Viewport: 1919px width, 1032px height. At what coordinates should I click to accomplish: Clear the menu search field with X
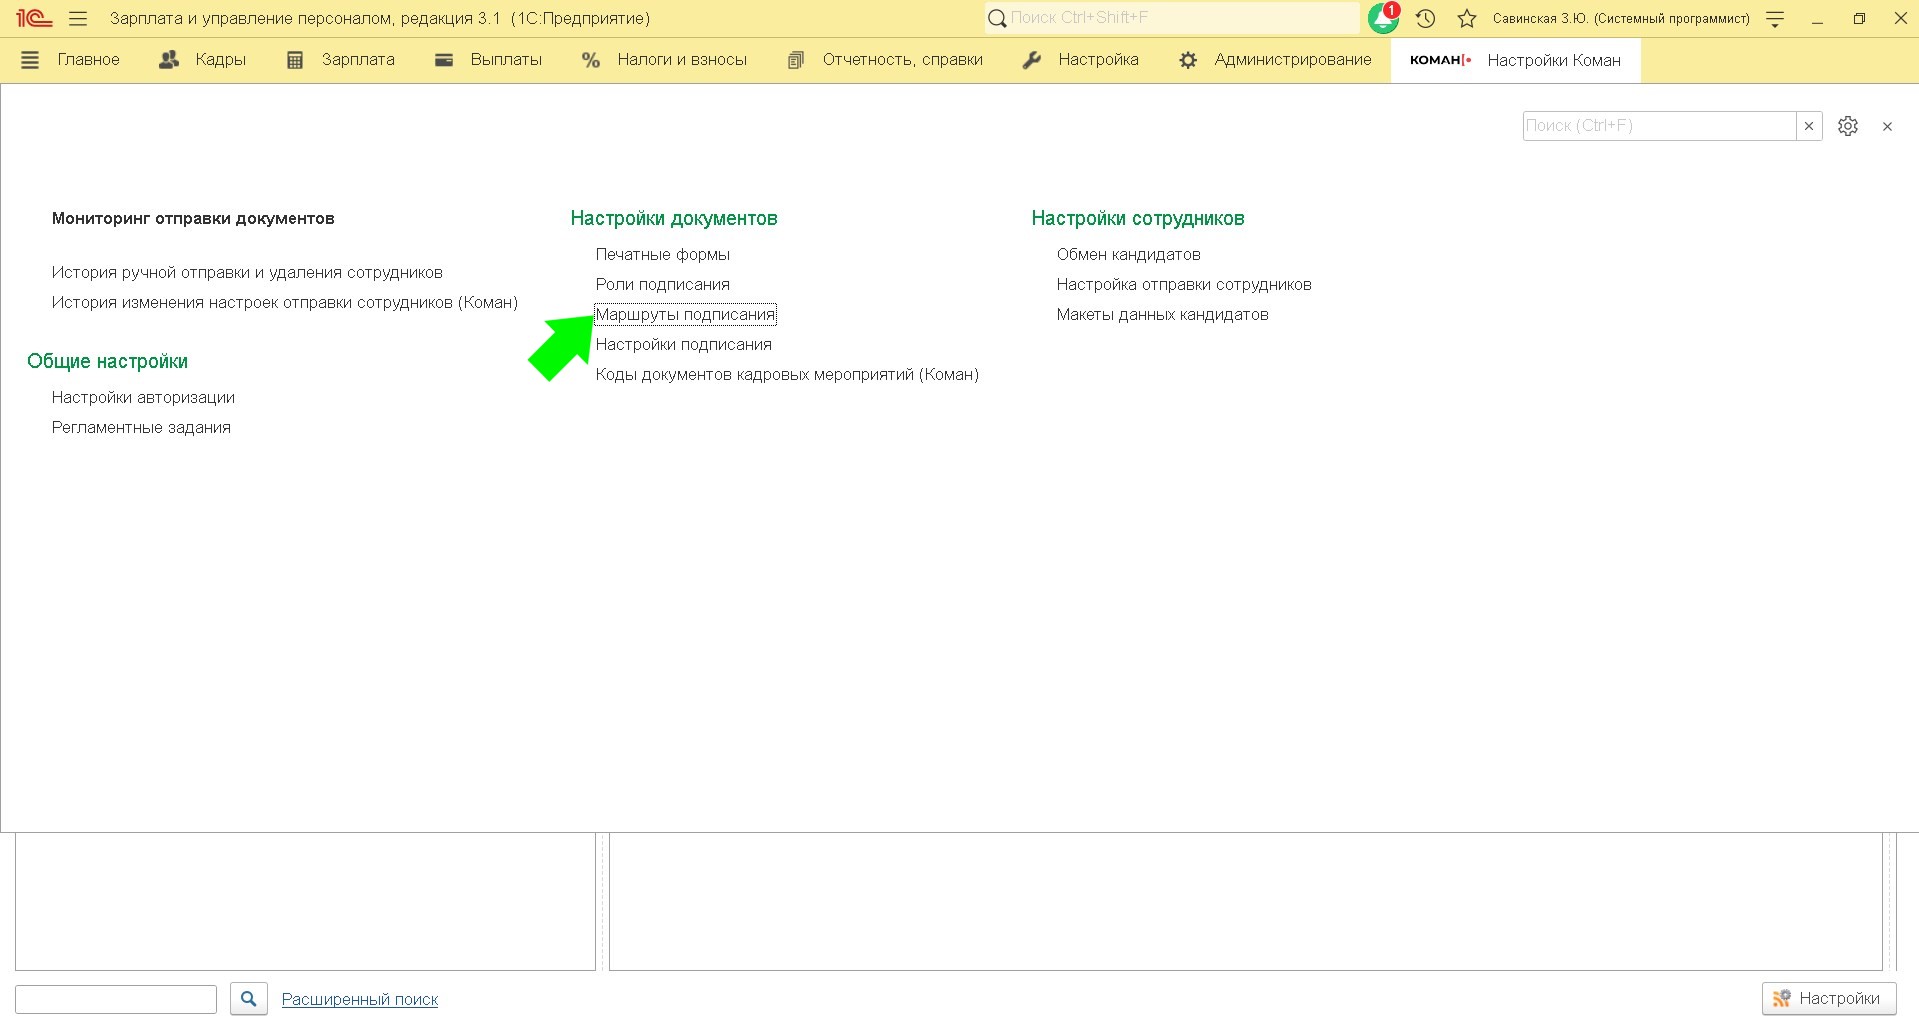point(1809,126)
